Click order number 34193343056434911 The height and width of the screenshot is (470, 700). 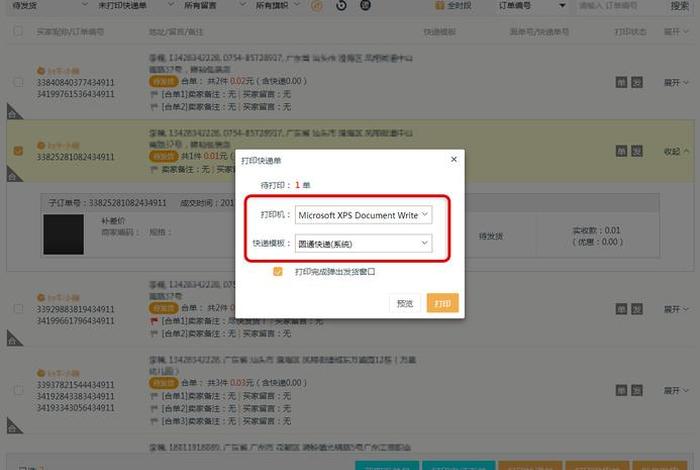click(75, 408)
